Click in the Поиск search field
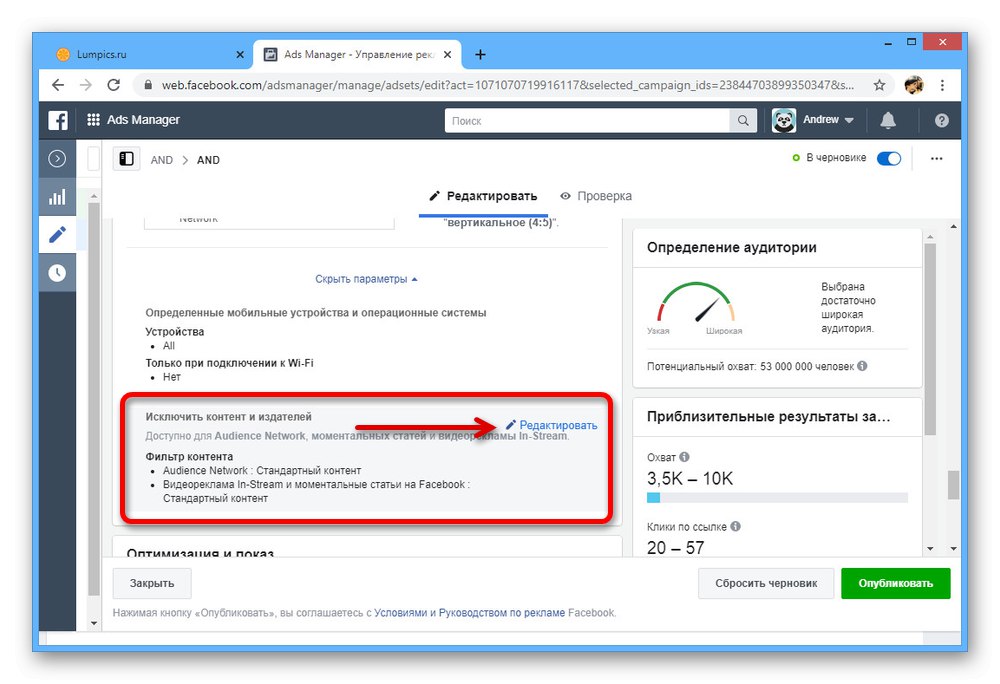The width and height of the screenshot is (1000, 684). (587, 120)
